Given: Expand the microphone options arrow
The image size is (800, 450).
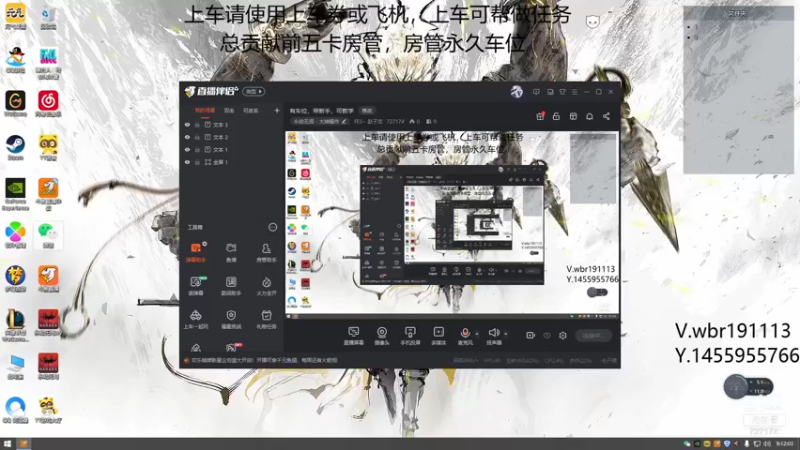Looking at the screenshot, I should click(477, 334).
